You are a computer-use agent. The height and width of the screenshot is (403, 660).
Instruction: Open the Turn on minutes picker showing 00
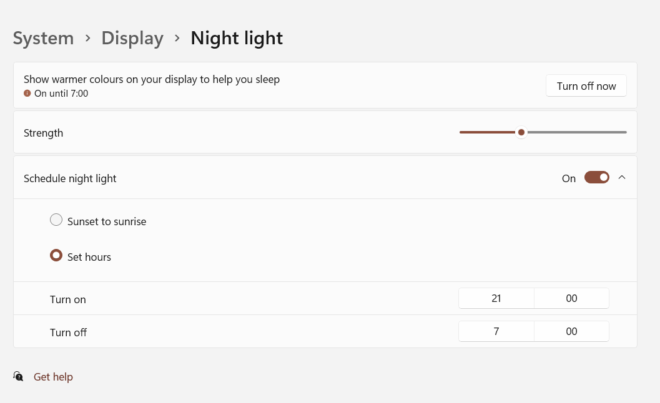pyautogui.click(x=571, y=298)
